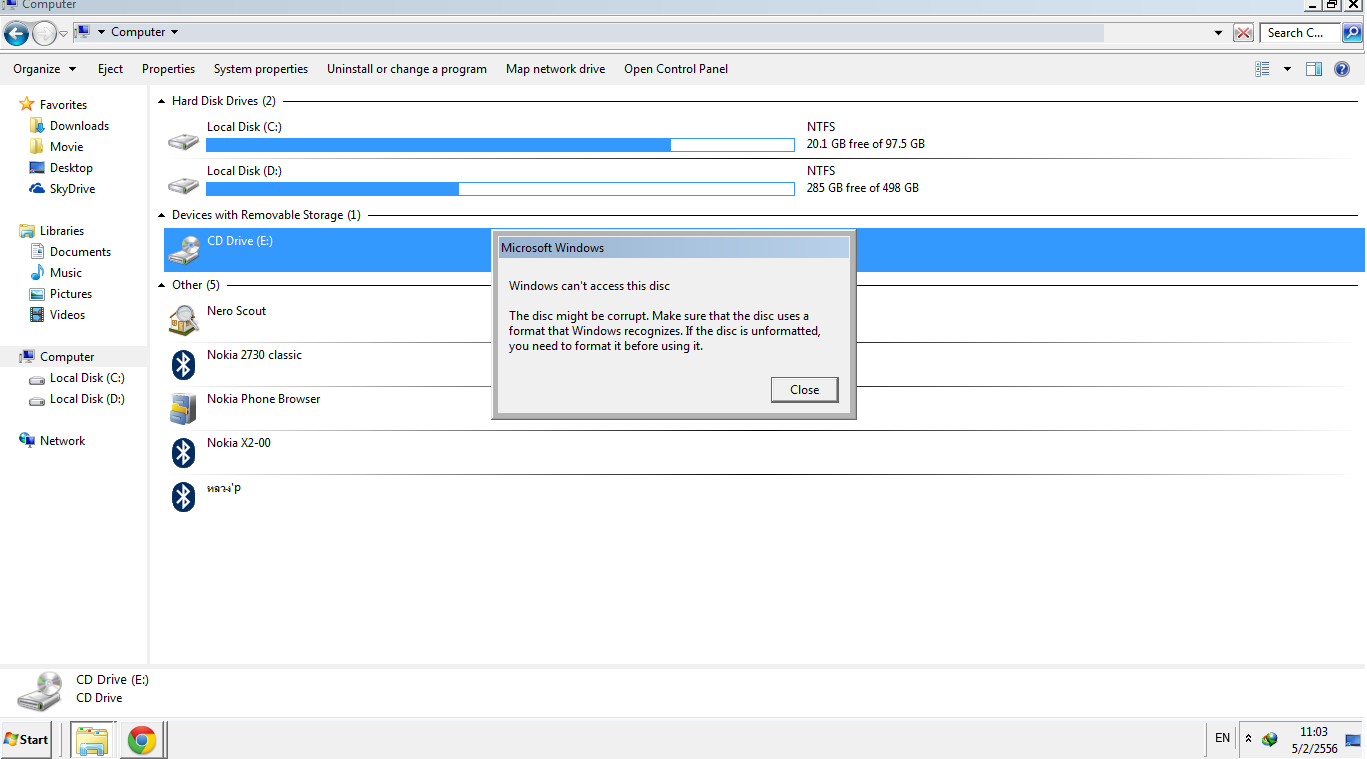Screen dimensions: 1367x759
Task: Select Local Disk (C:) in the sidebar tree
Action: click(x=87, y=378)
